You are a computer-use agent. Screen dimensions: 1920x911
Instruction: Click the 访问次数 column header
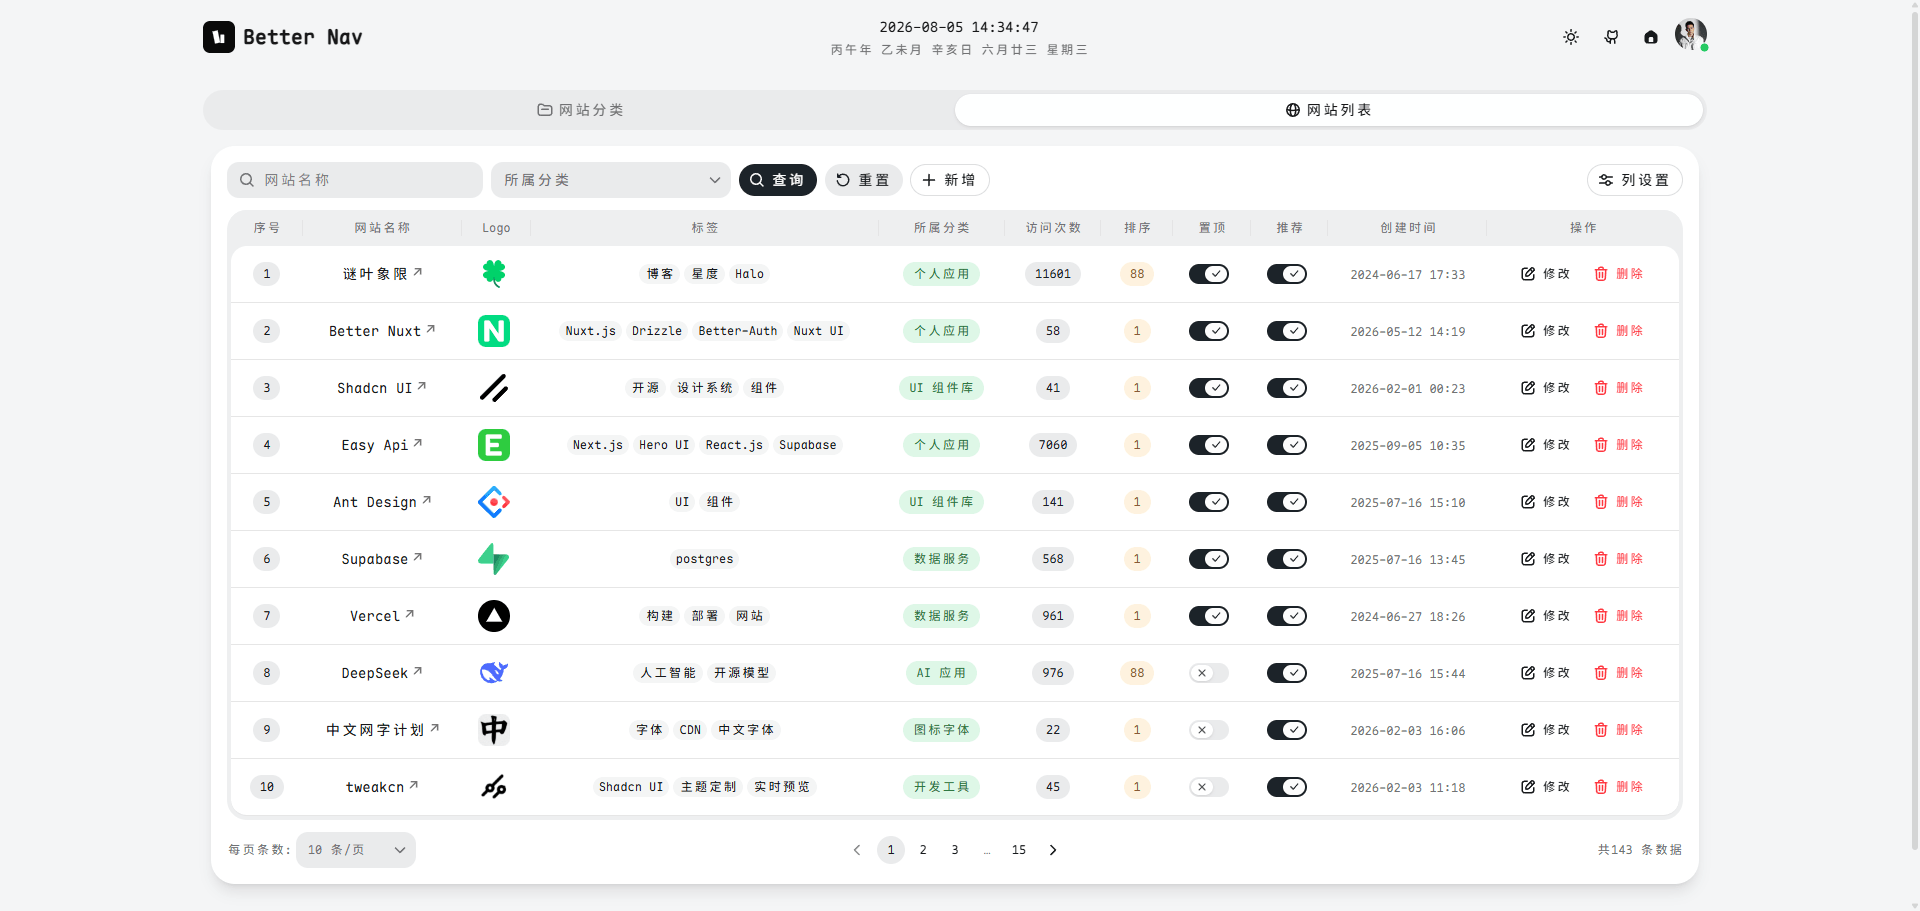(1053, 228)
